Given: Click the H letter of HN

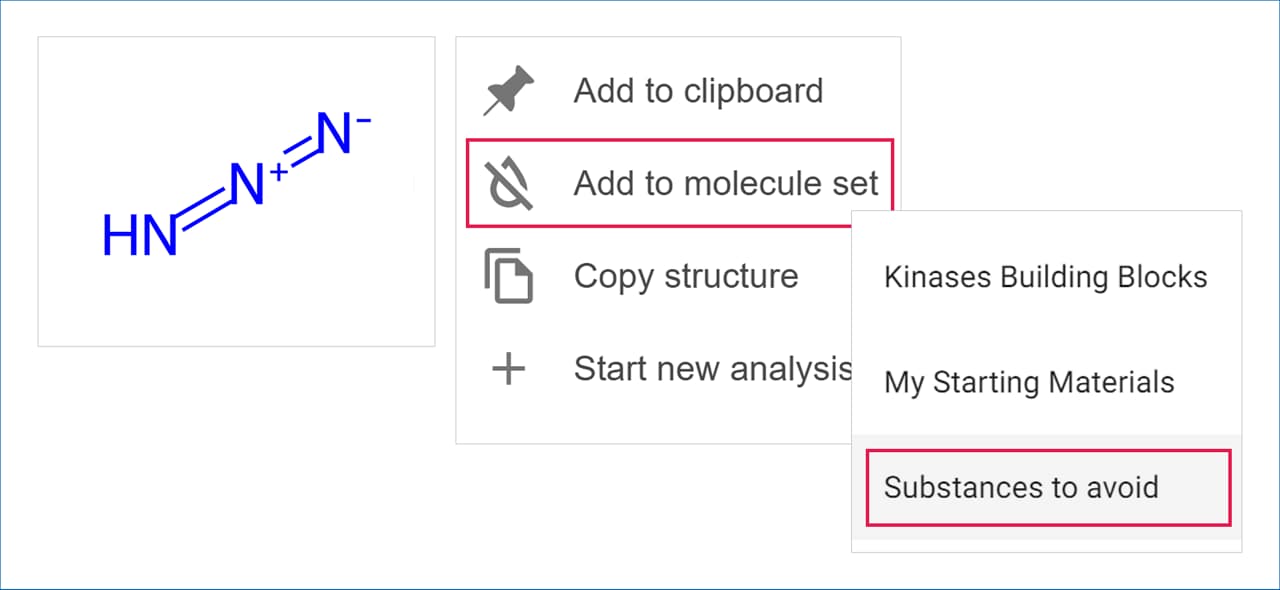Looking at the screenshot, I should pyautogui.click(x=119, y=237).
